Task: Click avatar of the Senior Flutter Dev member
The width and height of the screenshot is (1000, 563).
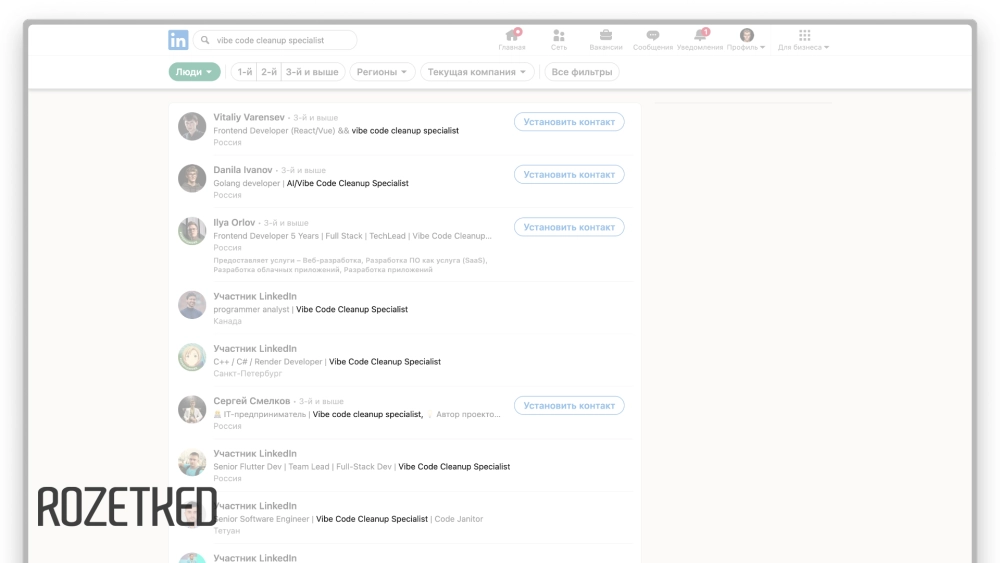Action: pos(192,462)
